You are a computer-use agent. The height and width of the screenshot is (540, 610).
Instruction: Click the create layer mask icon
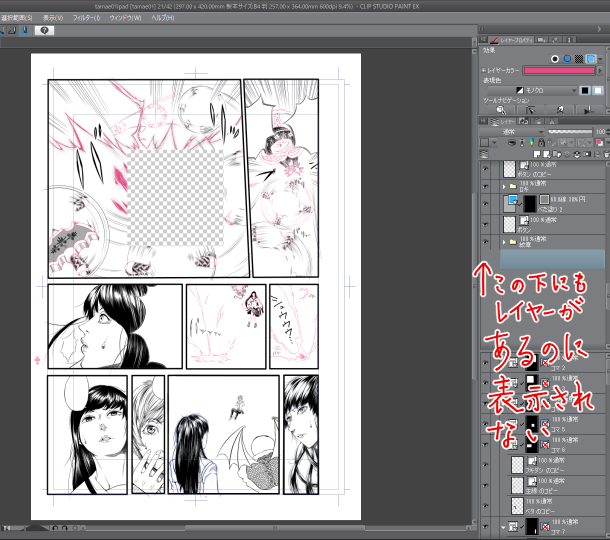tap(587, 154)
